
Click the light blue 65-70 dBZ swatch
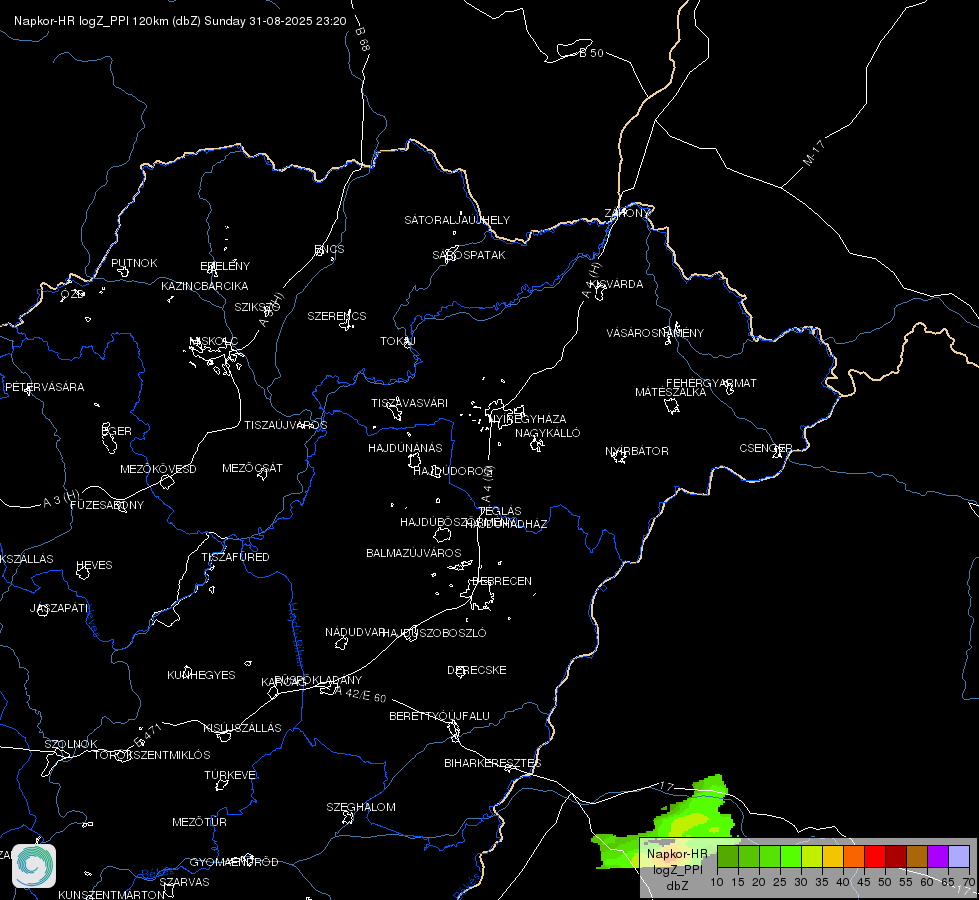pos(958,856)
